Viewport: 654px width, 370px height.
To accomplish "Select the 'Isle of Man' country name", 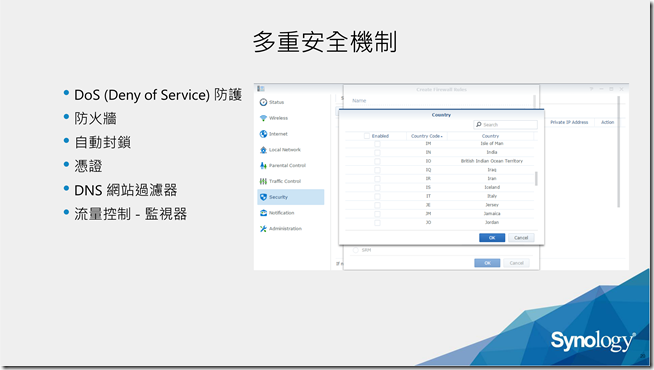I will click(492, 143).
